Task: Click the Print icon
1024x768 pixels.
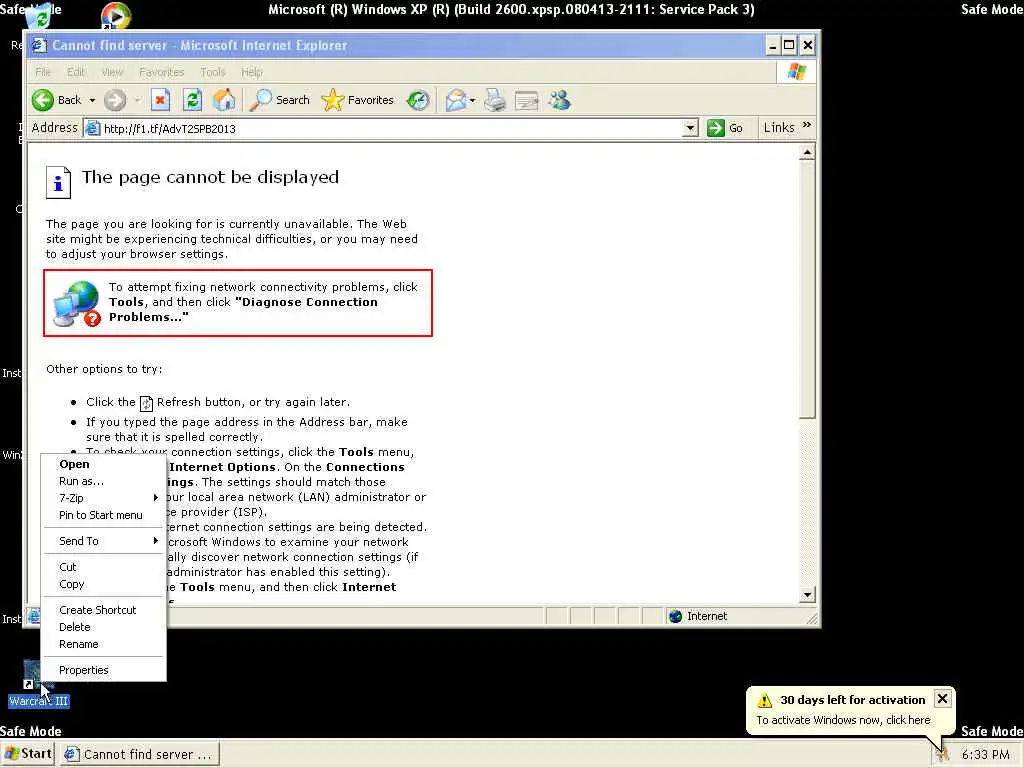Action: point(495,100)
